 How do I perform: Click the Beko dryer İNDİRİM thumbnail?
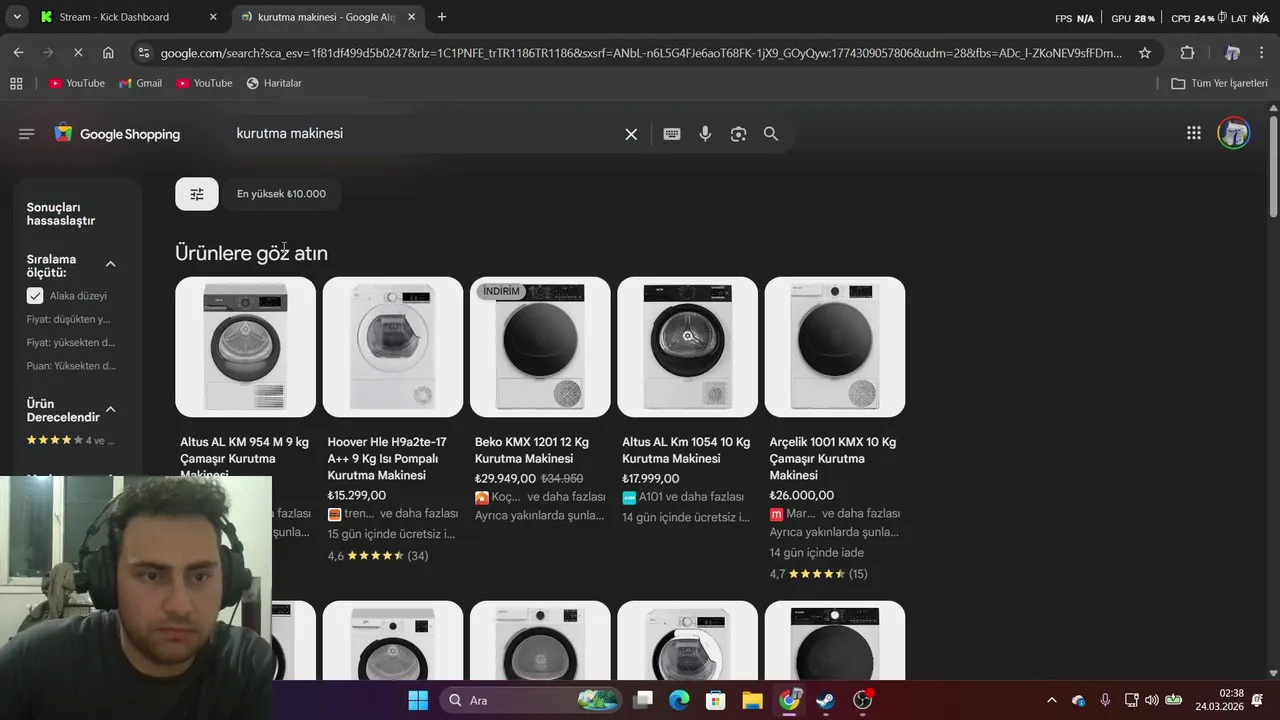pos(540,347)
